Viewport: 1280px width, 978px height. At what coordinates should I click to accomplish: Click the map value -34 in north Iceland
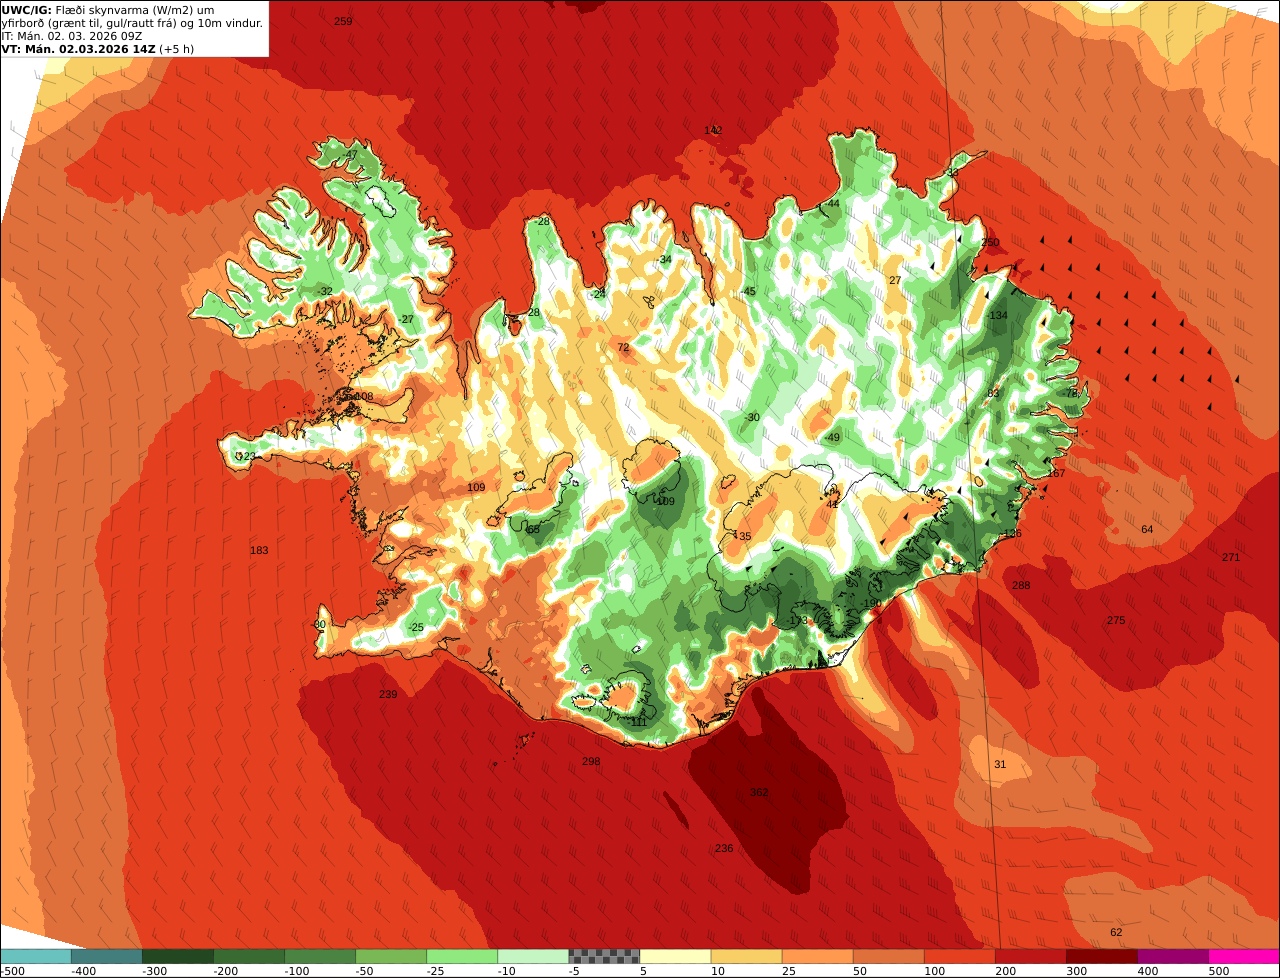click(664, 259)
